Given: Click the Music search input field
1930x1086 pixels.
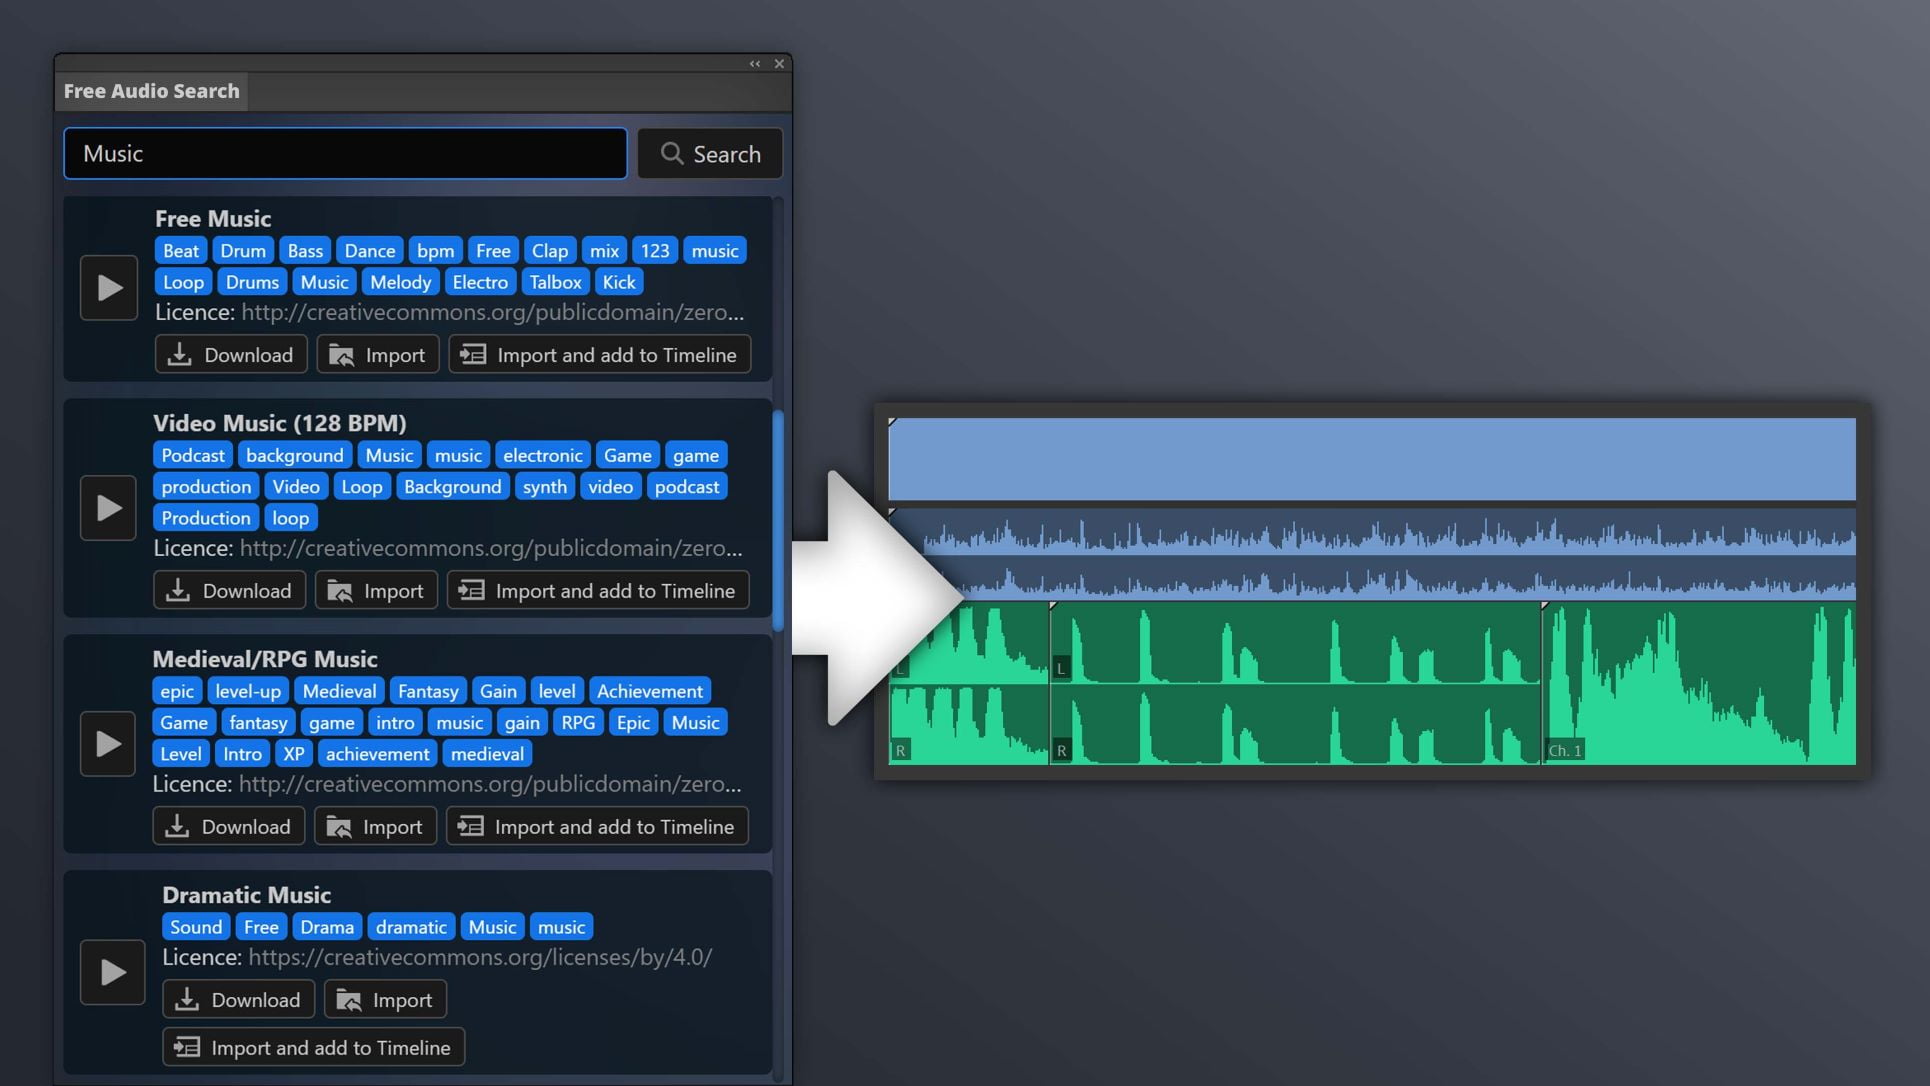Looking at the screenshot, I should pyautogui.click(x=345, y=152).
